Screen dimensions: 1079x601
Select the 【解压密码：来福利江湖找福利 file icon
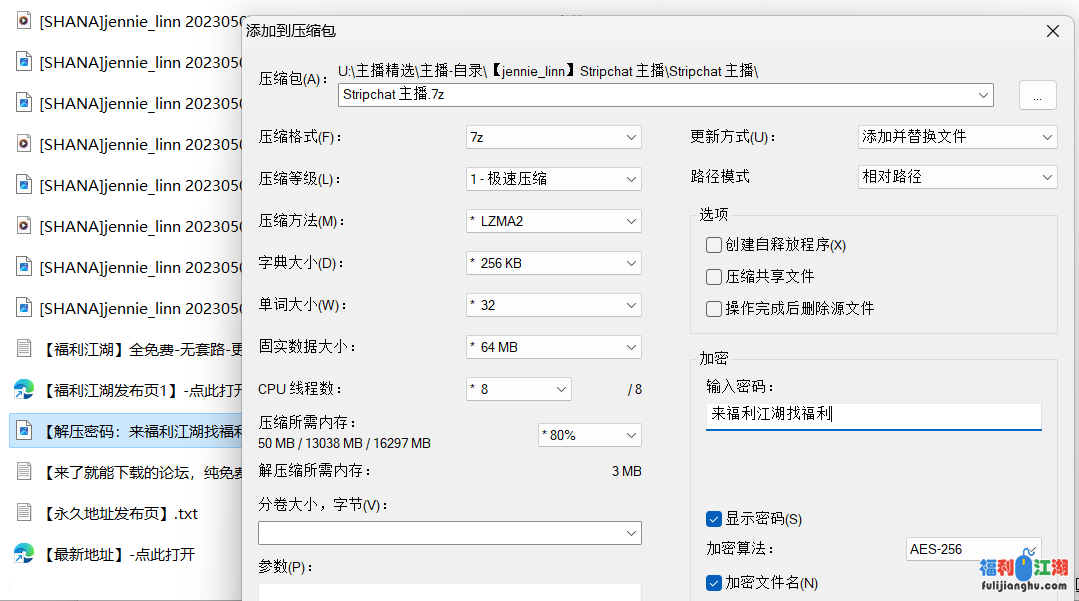tap(23, 431)
